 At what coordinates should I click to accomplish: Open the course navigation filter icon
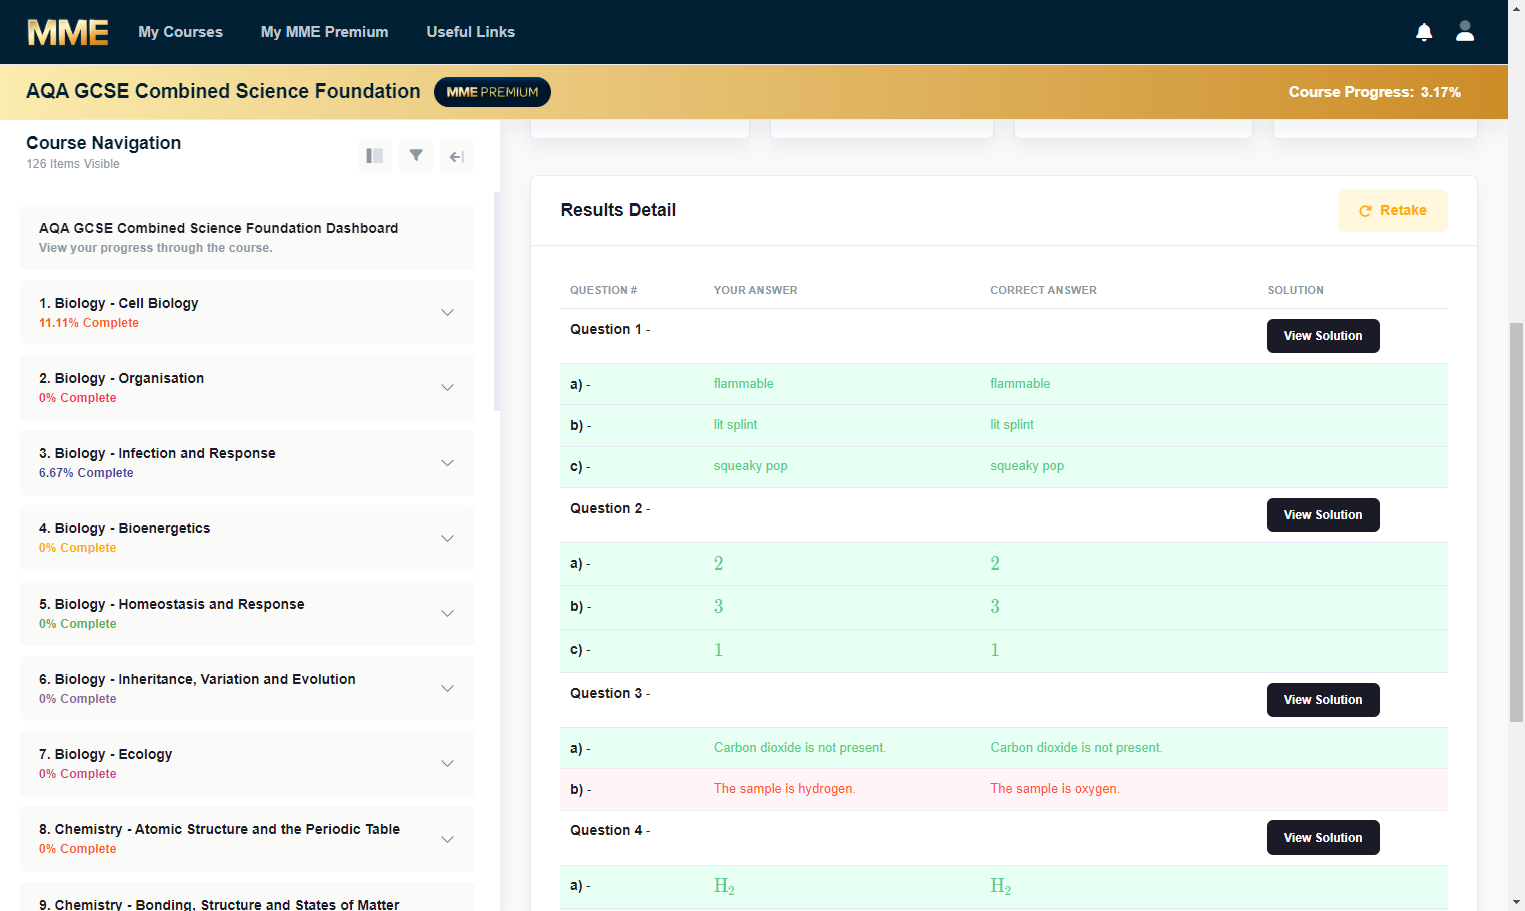tap(416, 156)
